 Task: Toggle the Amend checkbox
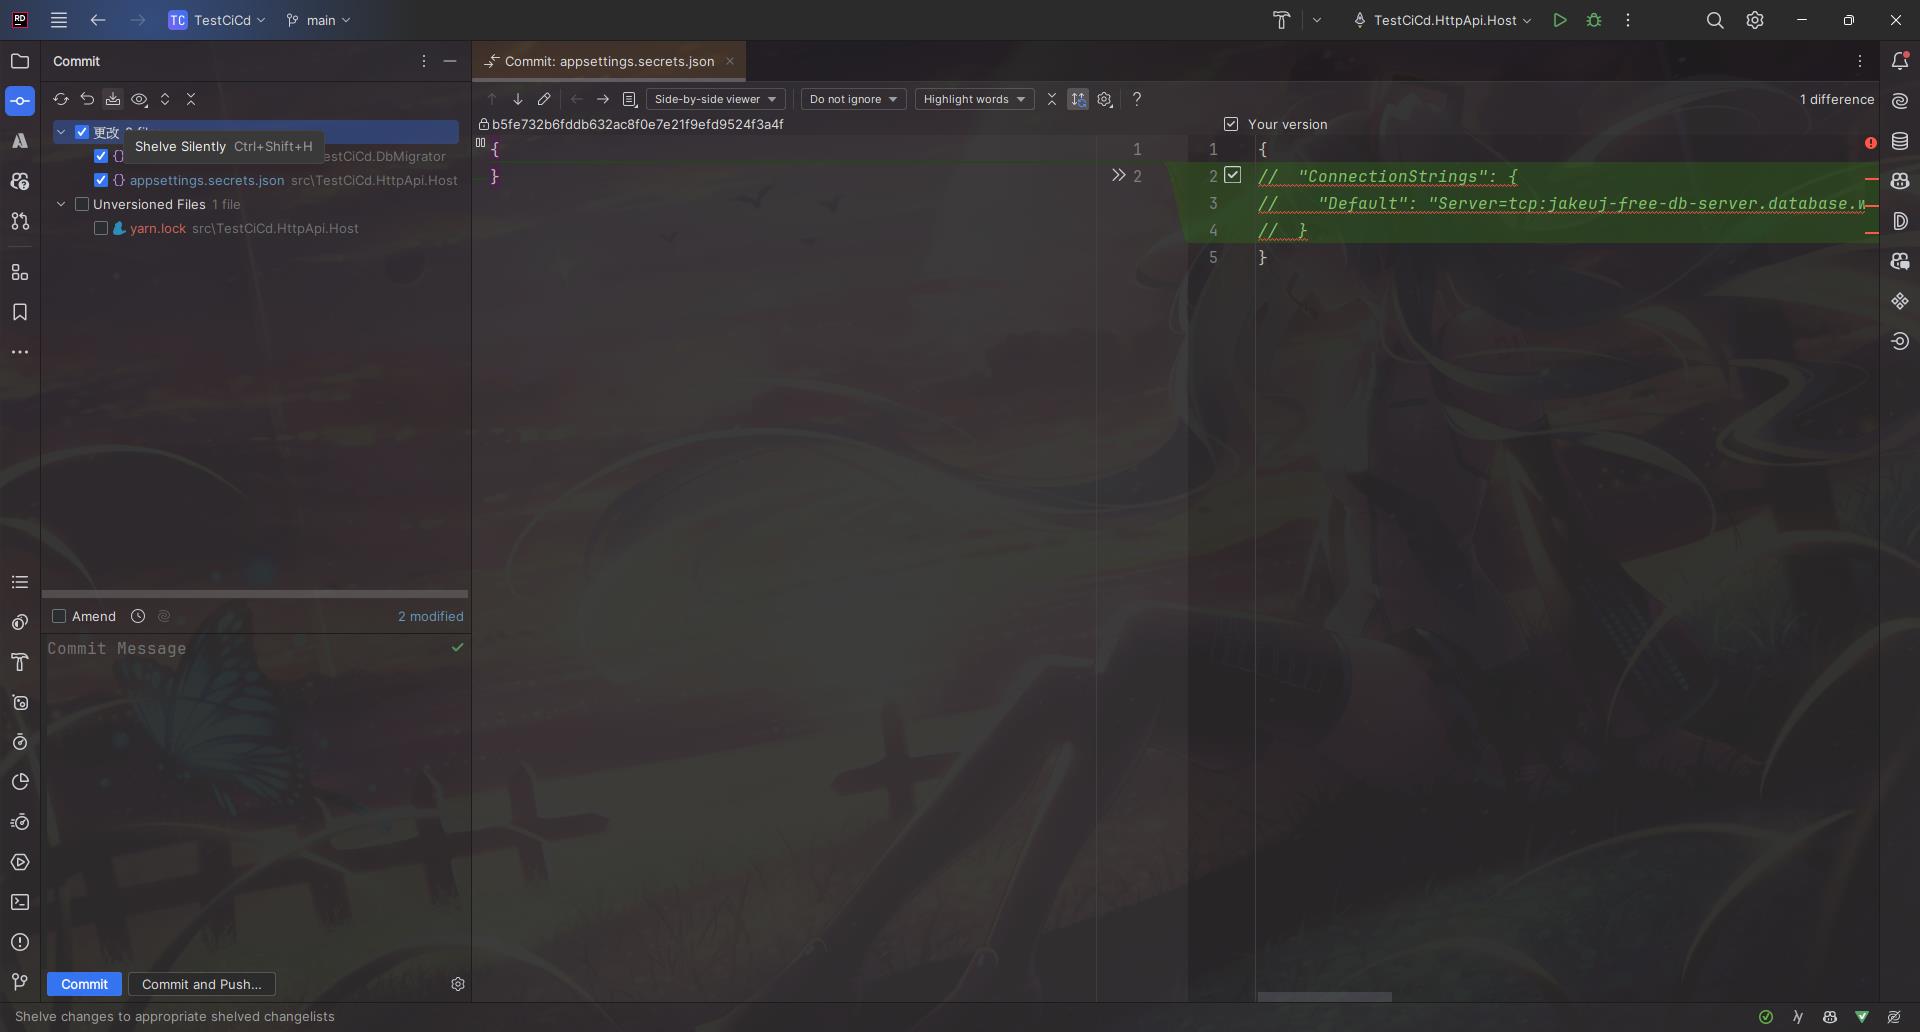click(59, 616)
